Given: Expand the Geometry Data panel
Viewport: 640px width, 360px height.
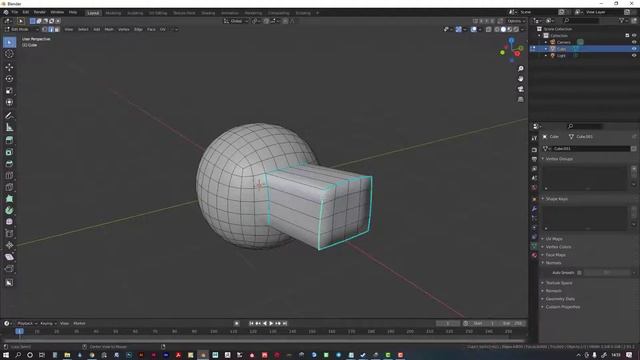Looking at the screenshot, I should pyautogui.click(x=560, y=299).
